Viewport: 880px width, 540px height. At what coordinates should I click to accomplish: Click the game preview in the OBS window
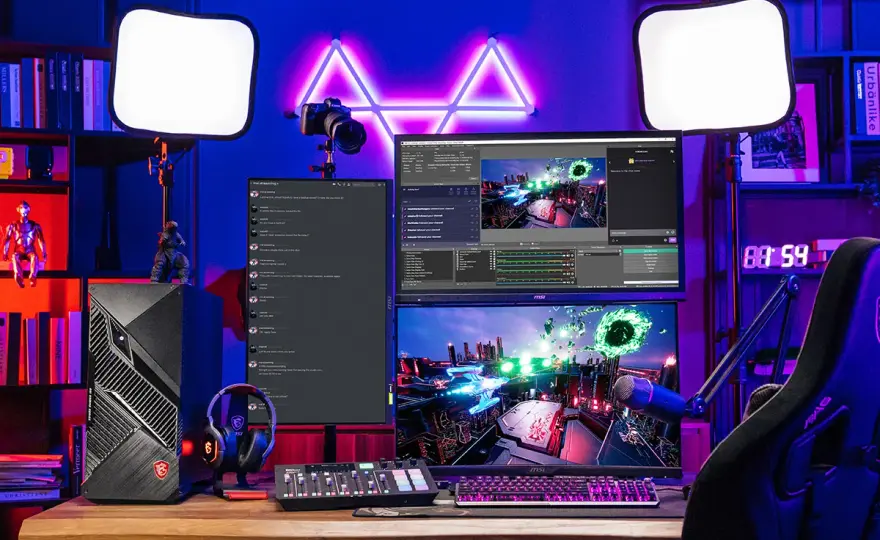tap(544, 193)
